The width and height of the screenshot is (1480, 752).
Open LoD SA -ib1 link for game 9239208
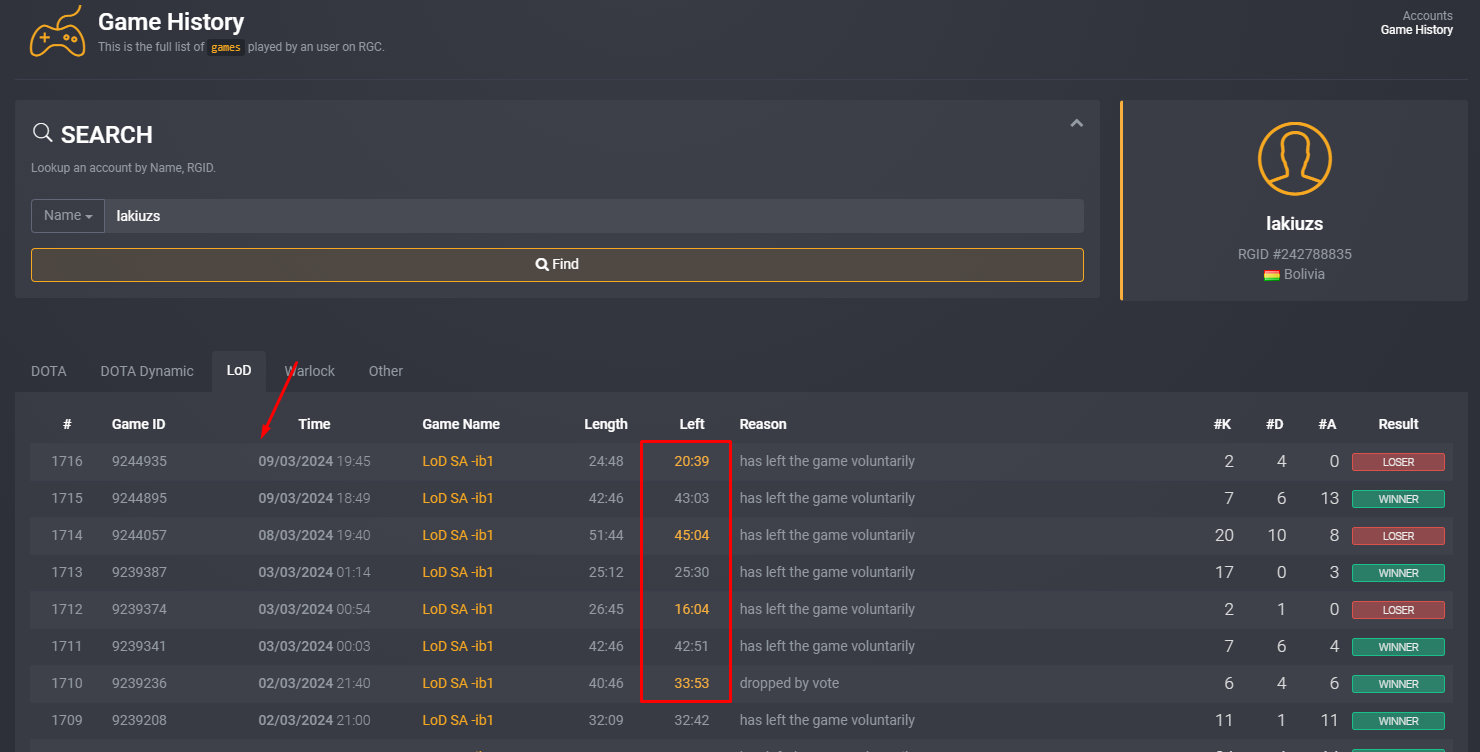458,720
